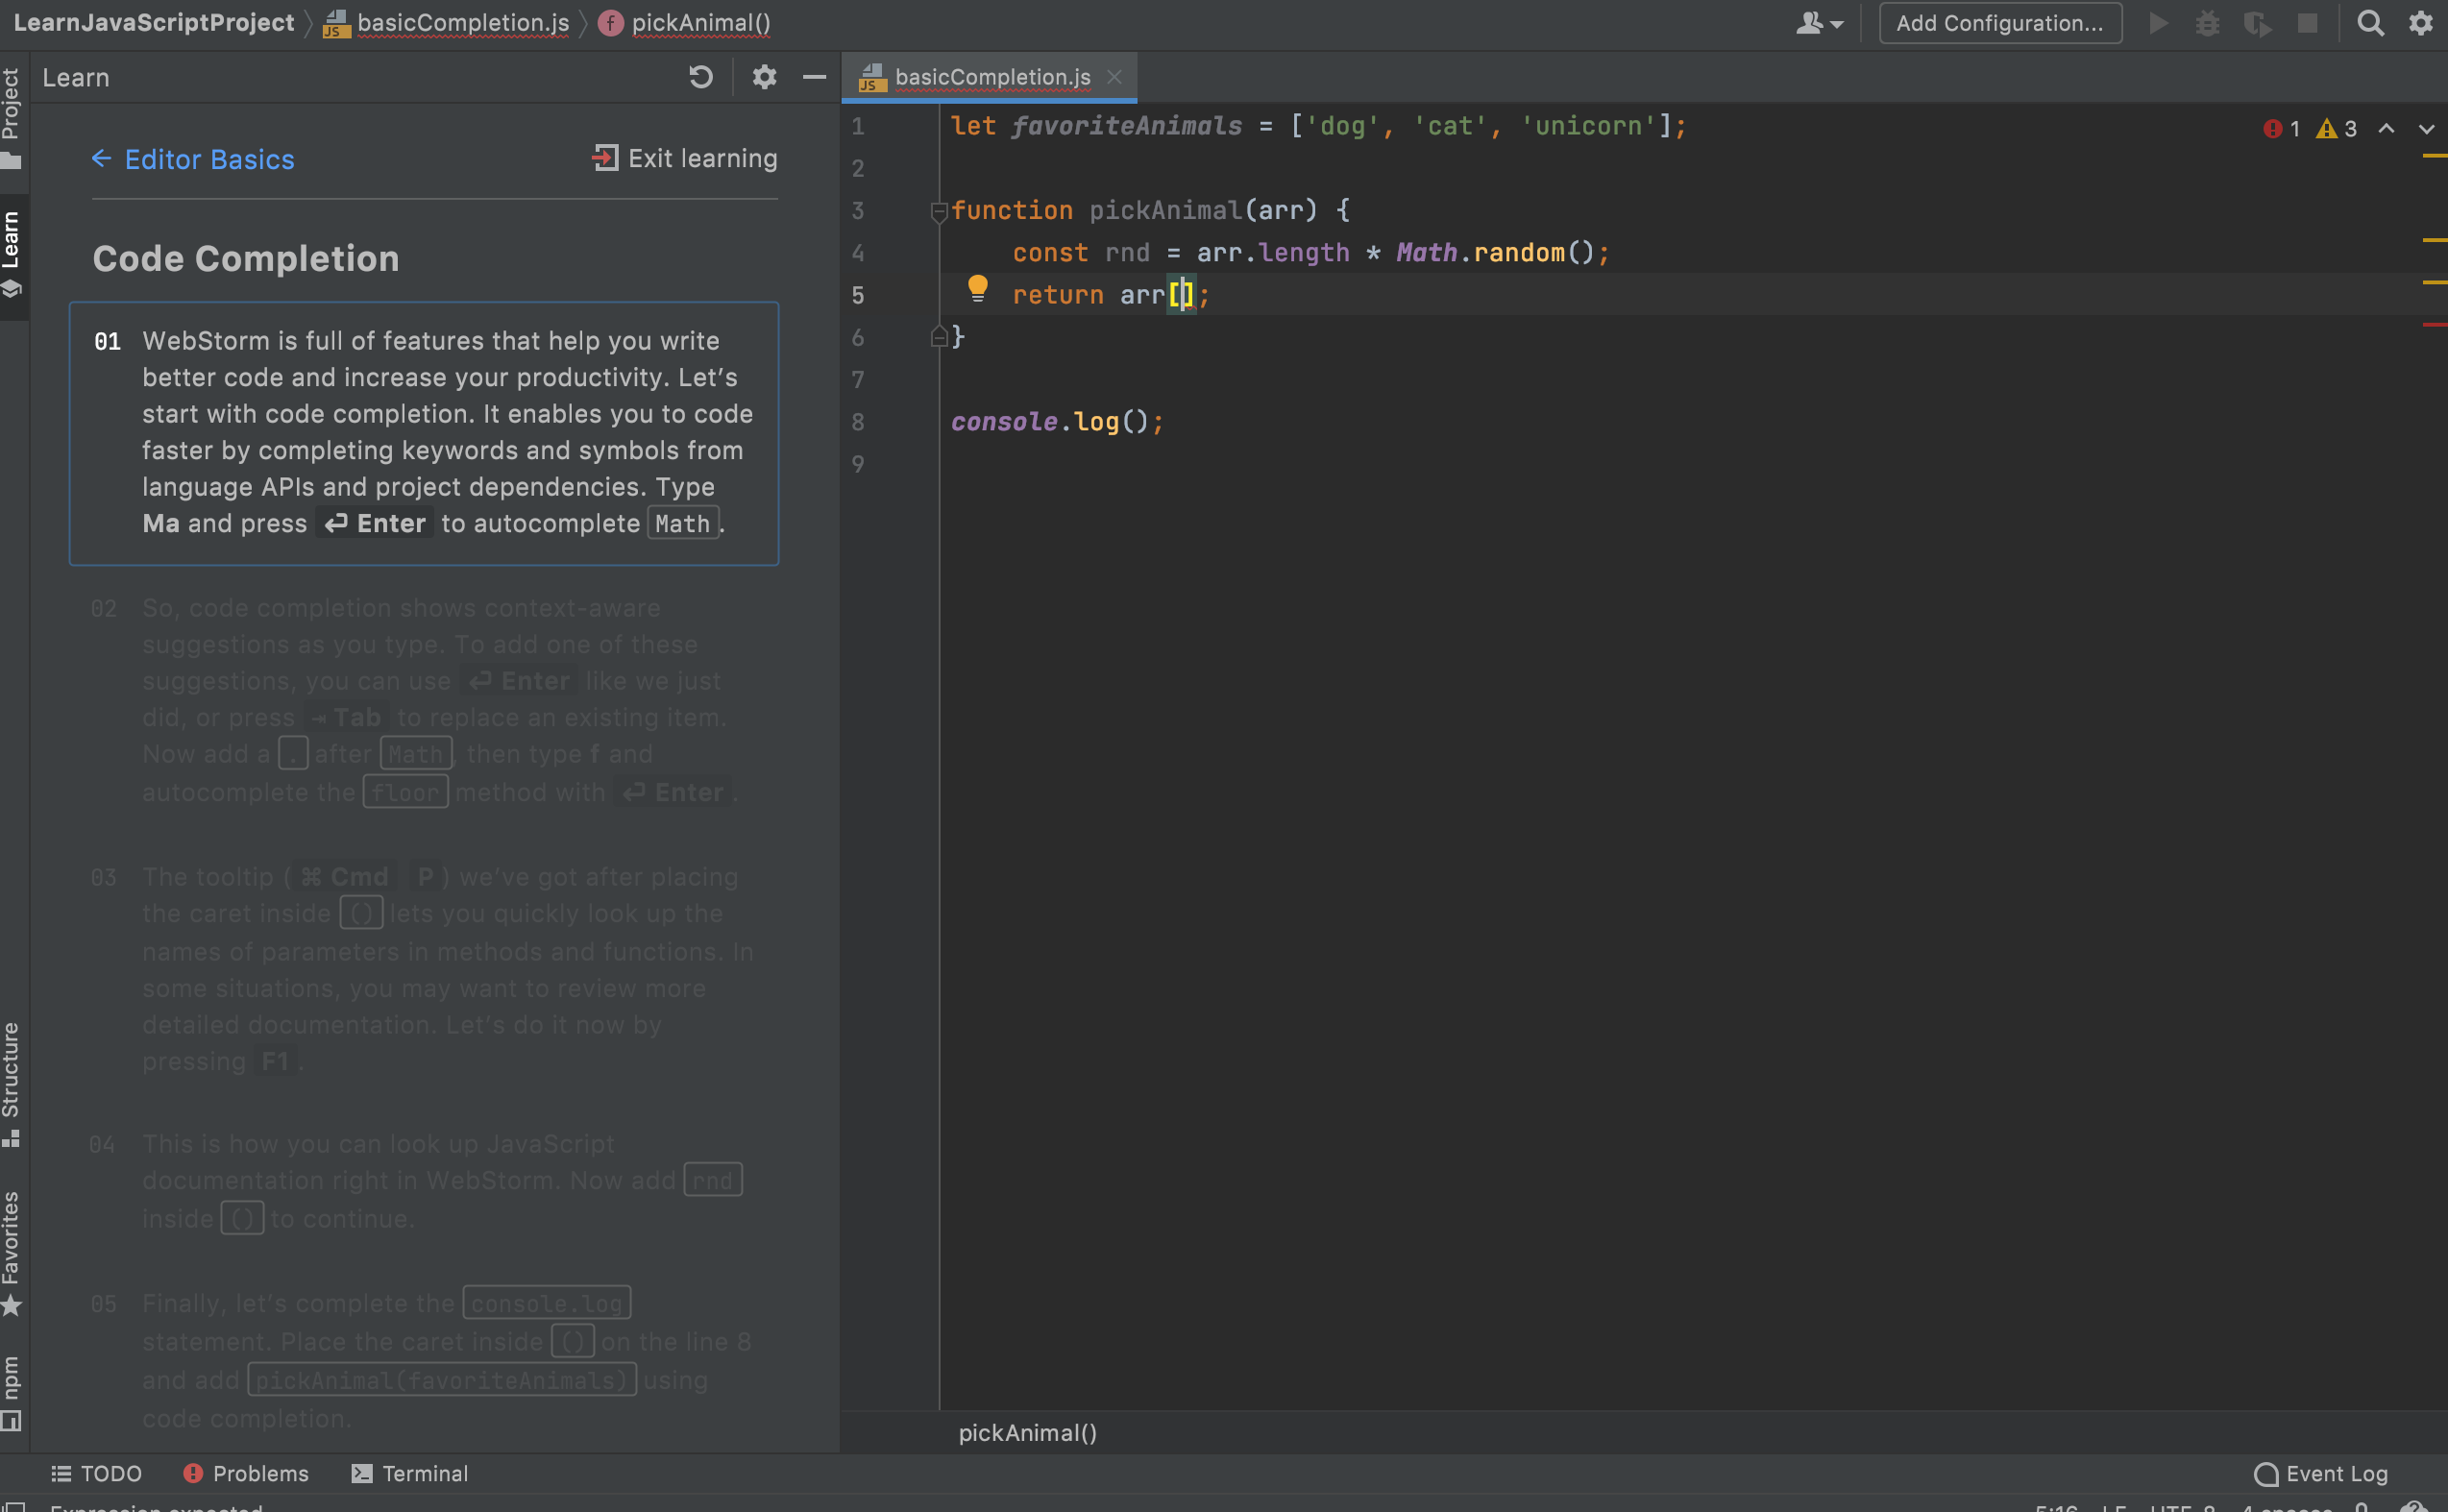Open the user account dropdown arrow
2448x1512 pixels.
point(1836,24)
